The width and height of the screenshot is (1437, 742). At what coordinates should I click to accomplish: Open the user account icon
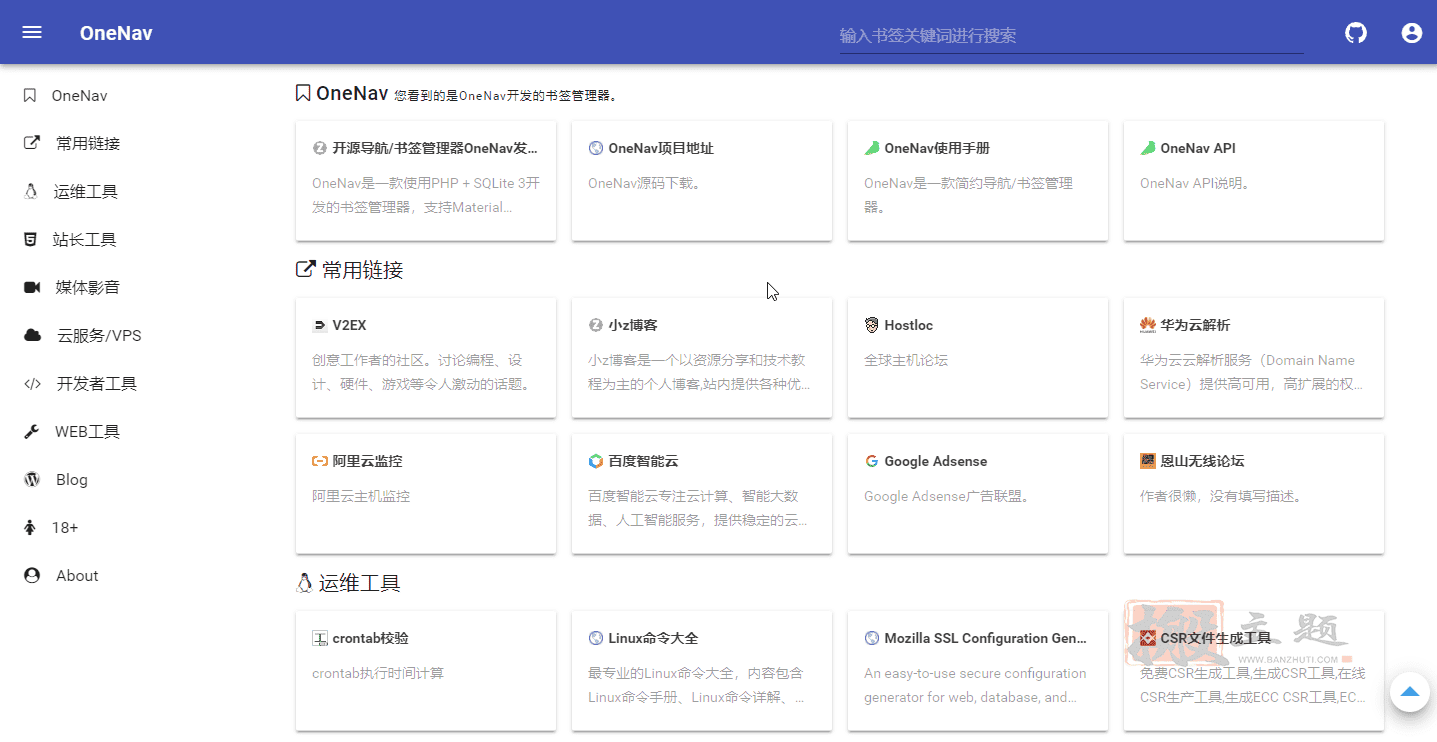(x=1412, y=33)
